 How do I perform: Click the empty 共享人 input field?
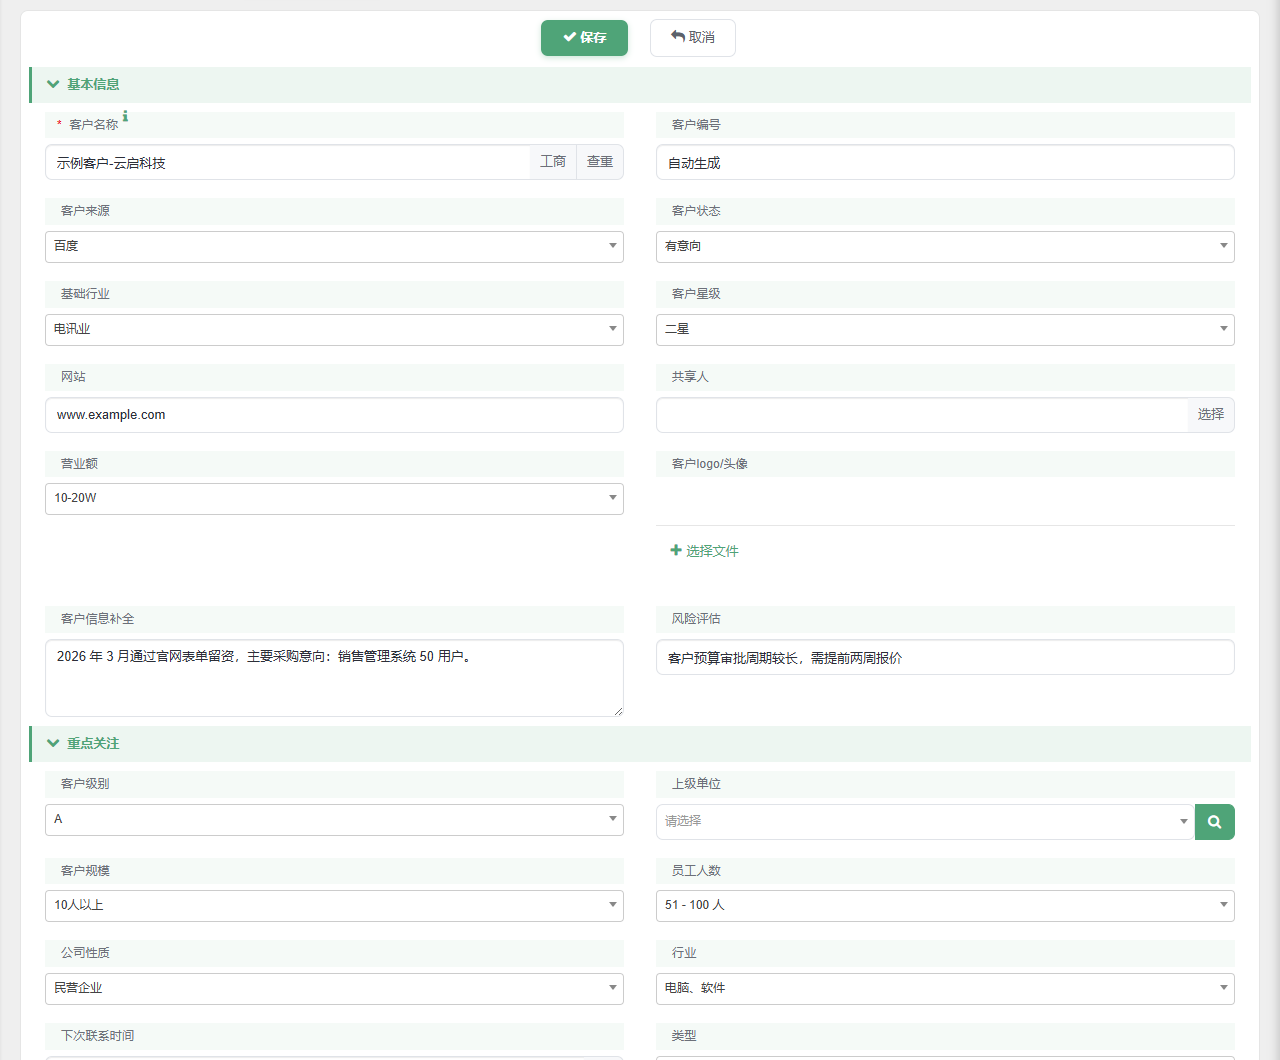922,415
